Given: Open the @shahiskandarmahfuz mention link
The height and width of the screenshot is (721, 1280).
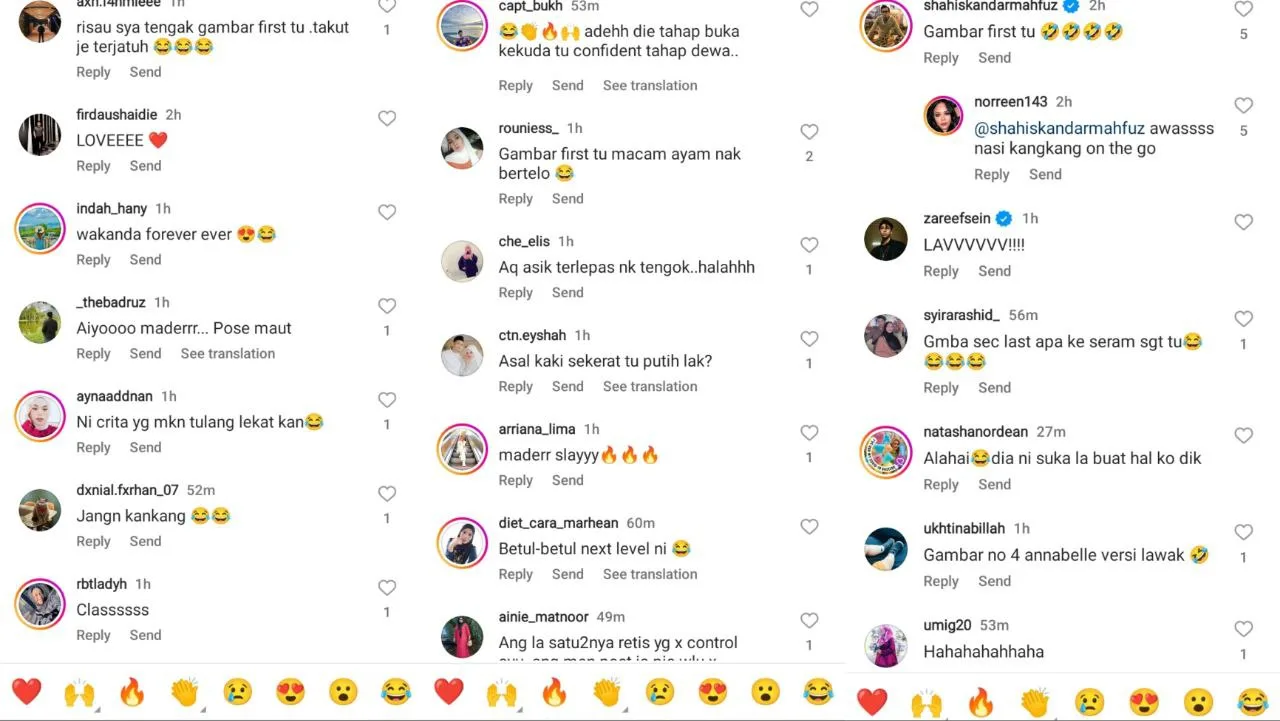Looking at the screenshot, I should pyautogui.click(x=1060, y=128).
